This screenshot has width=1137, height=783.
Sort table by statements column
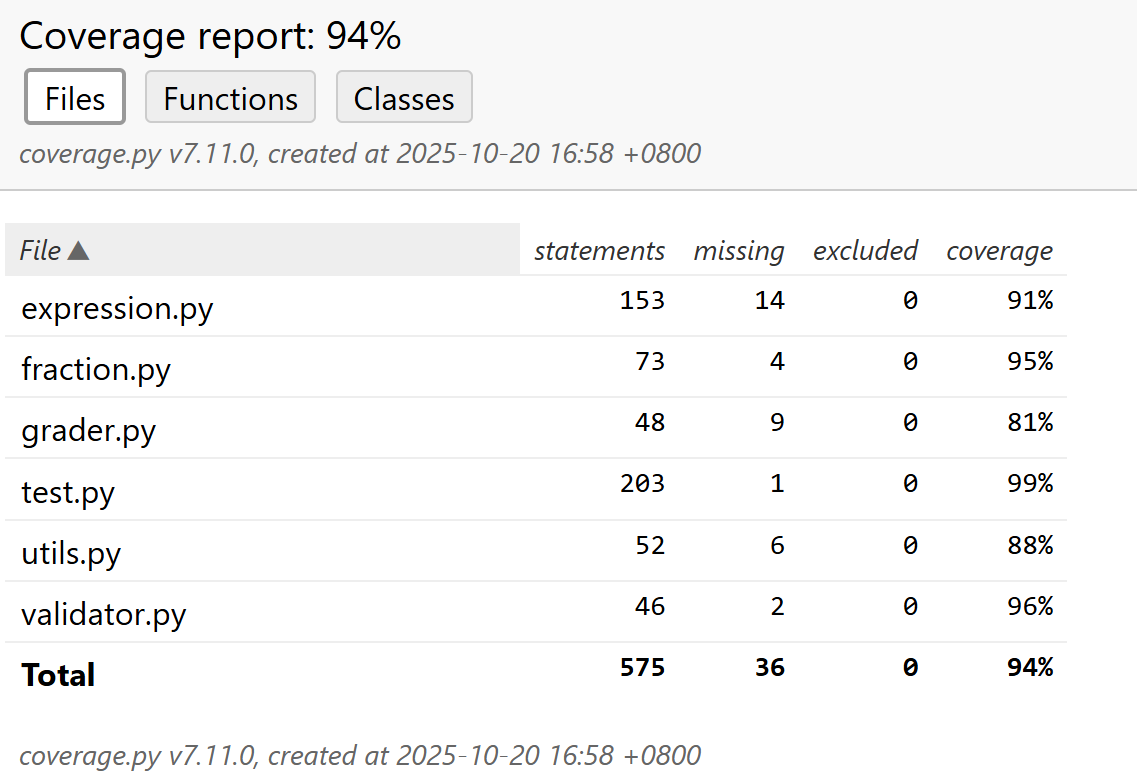click(x=599, y=251)
